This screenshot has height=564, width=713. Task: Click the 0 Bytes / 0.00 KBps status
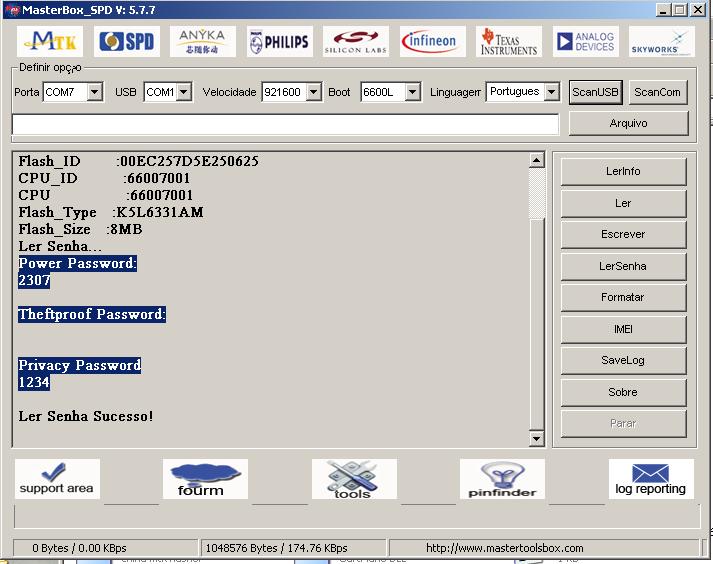[79, 548]
